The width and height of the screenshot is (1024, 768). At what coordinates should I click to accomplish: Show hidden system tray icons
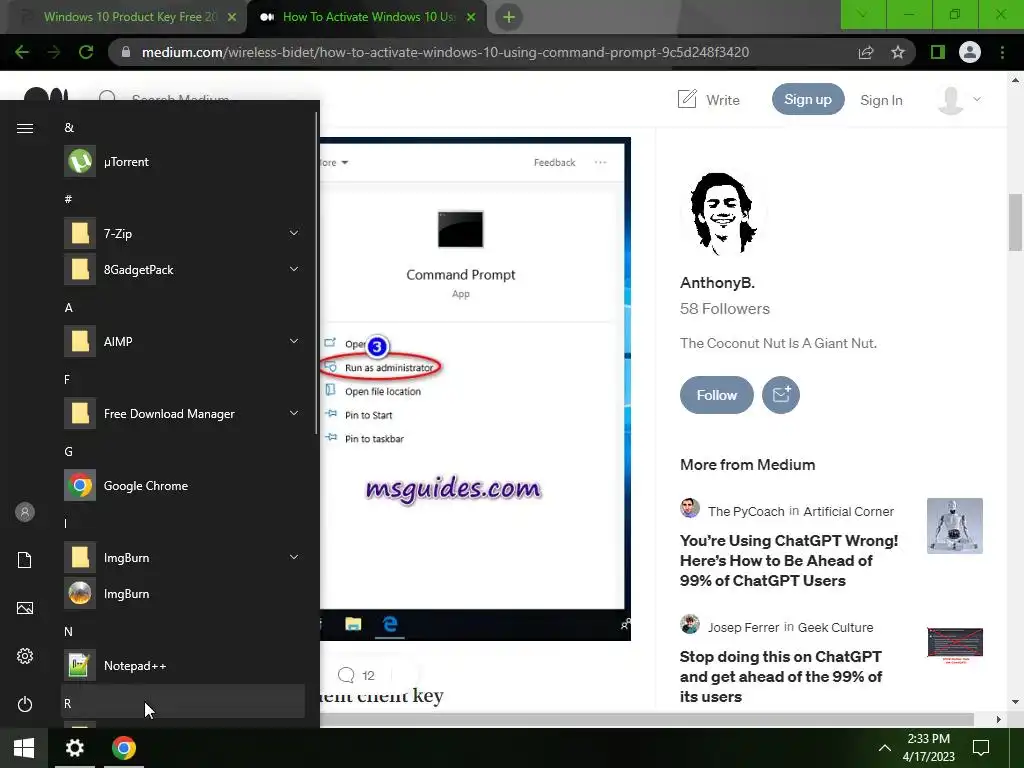tap(884, 748)
